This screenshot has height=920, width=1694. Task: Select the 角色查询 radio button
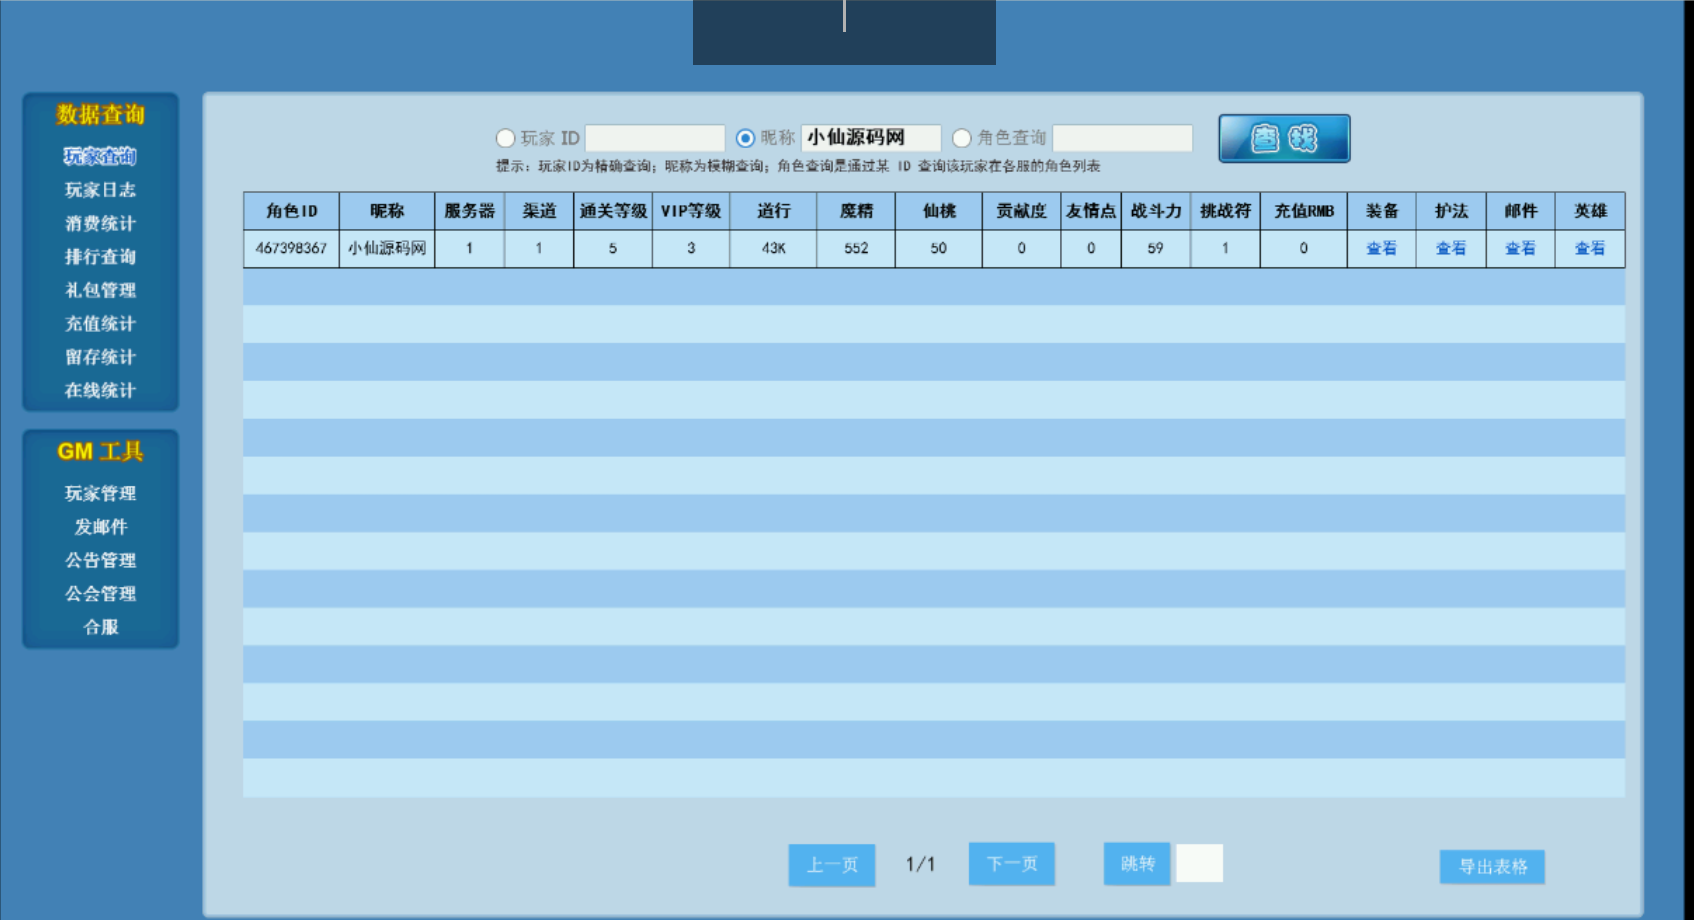pos(962,138)
